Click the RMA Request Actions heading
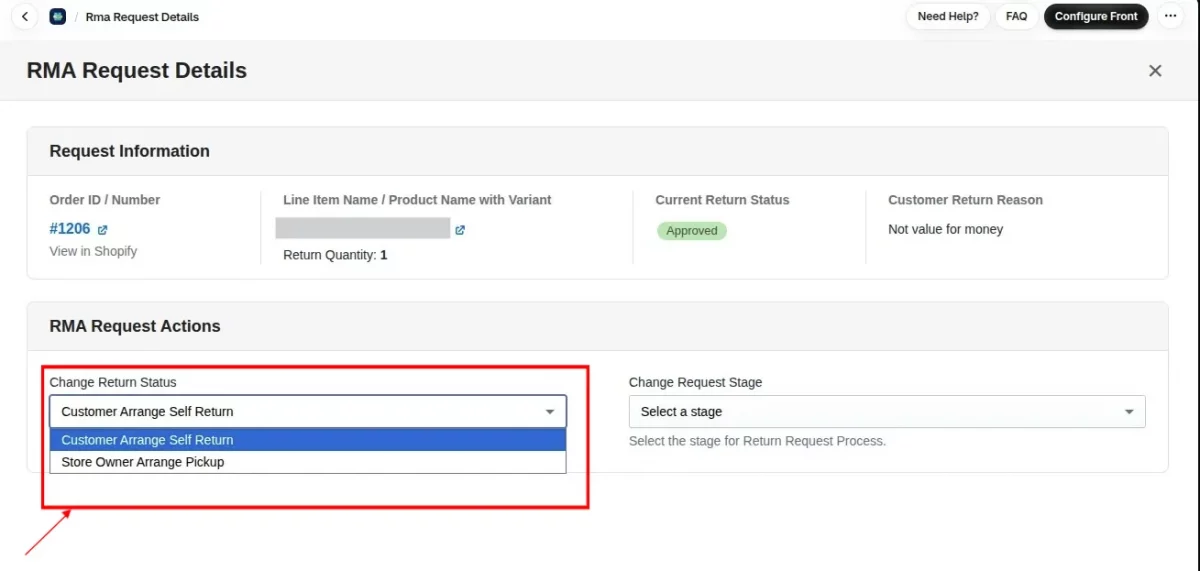The image size is (1200, 571). tap(135, 326)
